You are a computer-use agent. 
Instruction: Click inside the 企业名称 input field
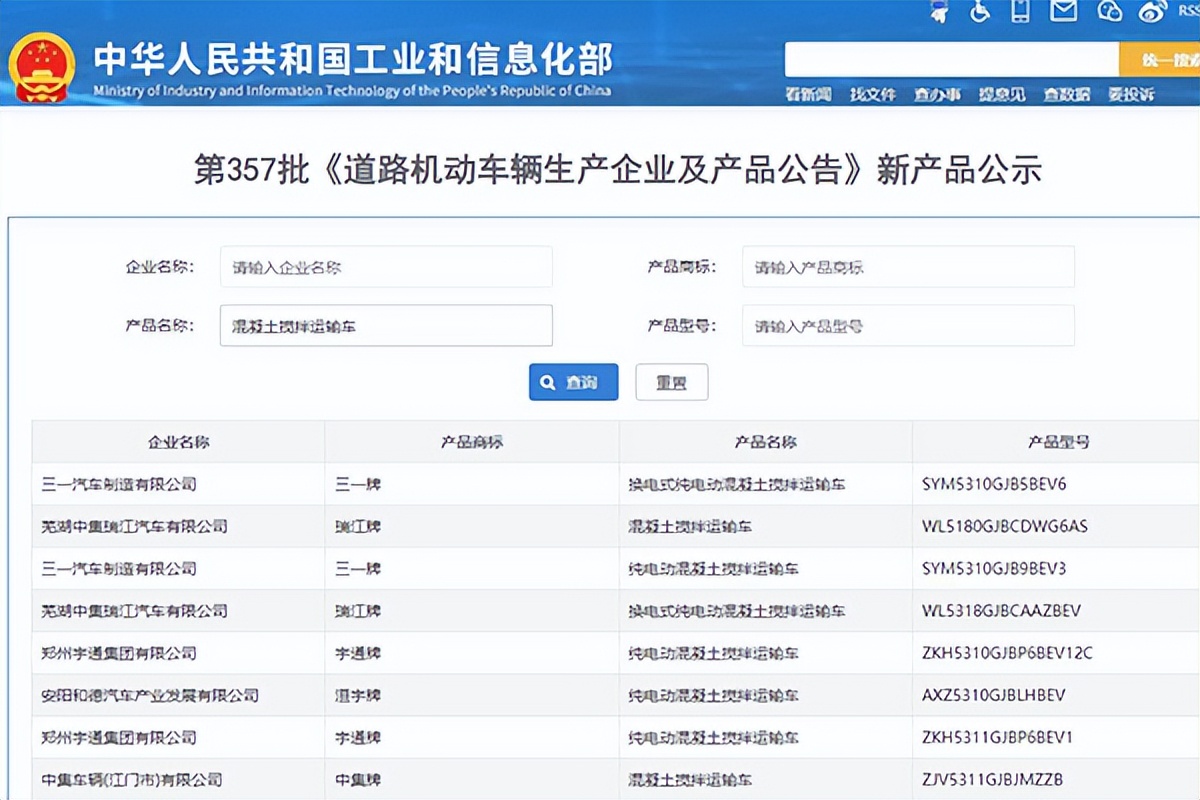pos(386,266)
